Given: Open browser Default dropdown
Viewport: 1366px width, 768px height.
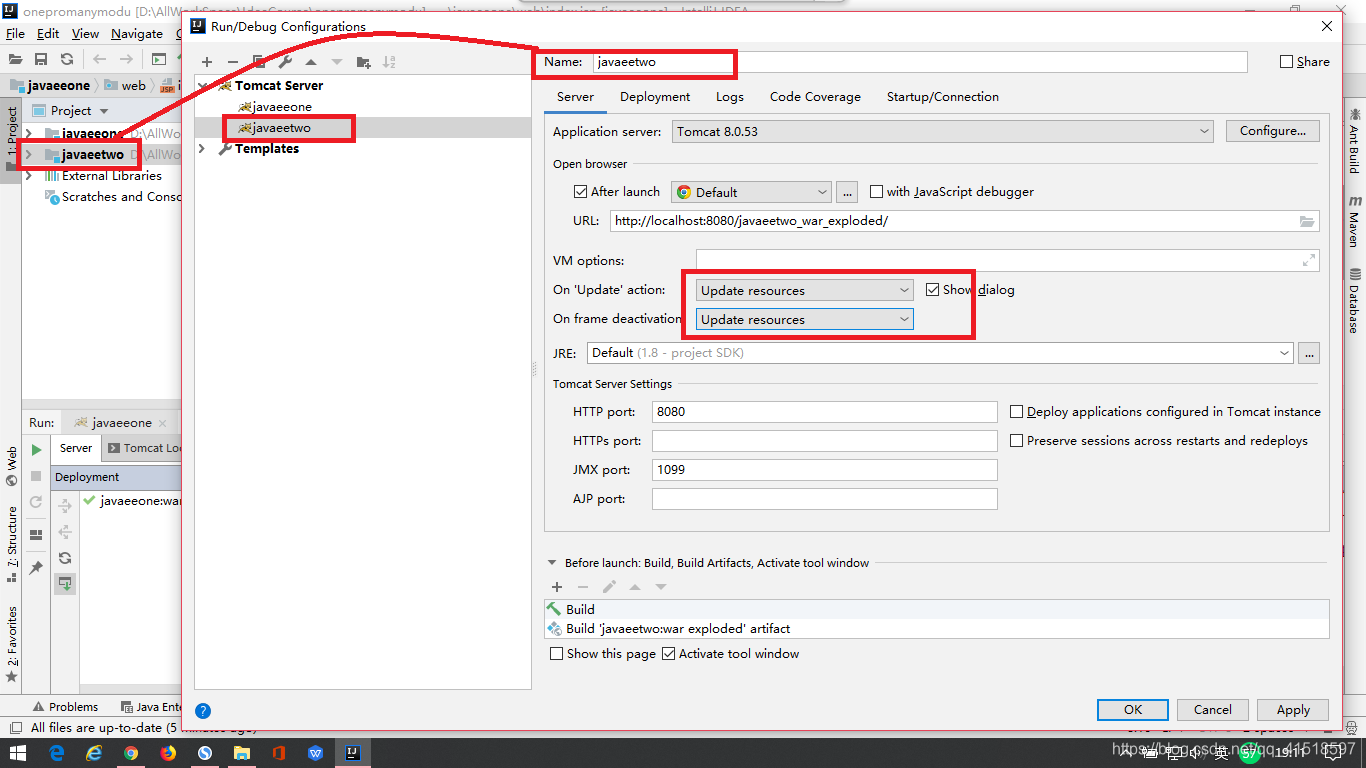Looking at the screenshot, I should (752, 192).
